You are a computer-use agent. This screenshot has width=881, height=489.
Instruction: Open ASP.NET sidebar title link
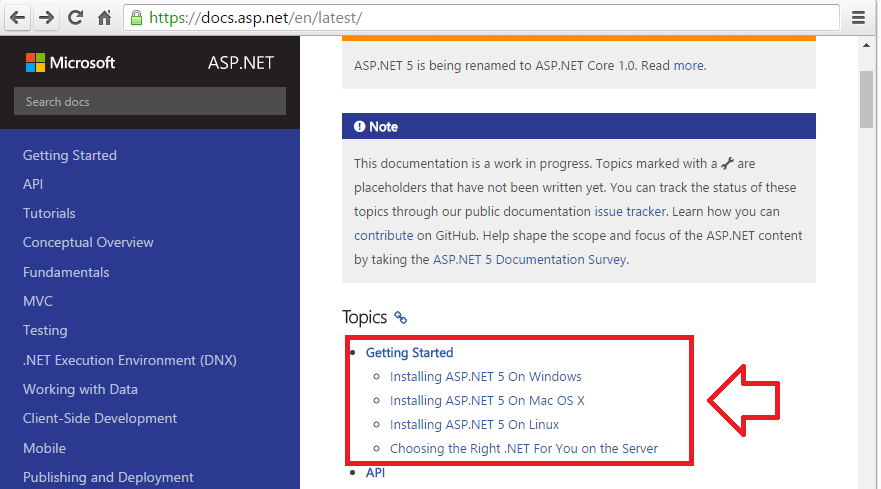pyautogui.click(x=241, y=62)
